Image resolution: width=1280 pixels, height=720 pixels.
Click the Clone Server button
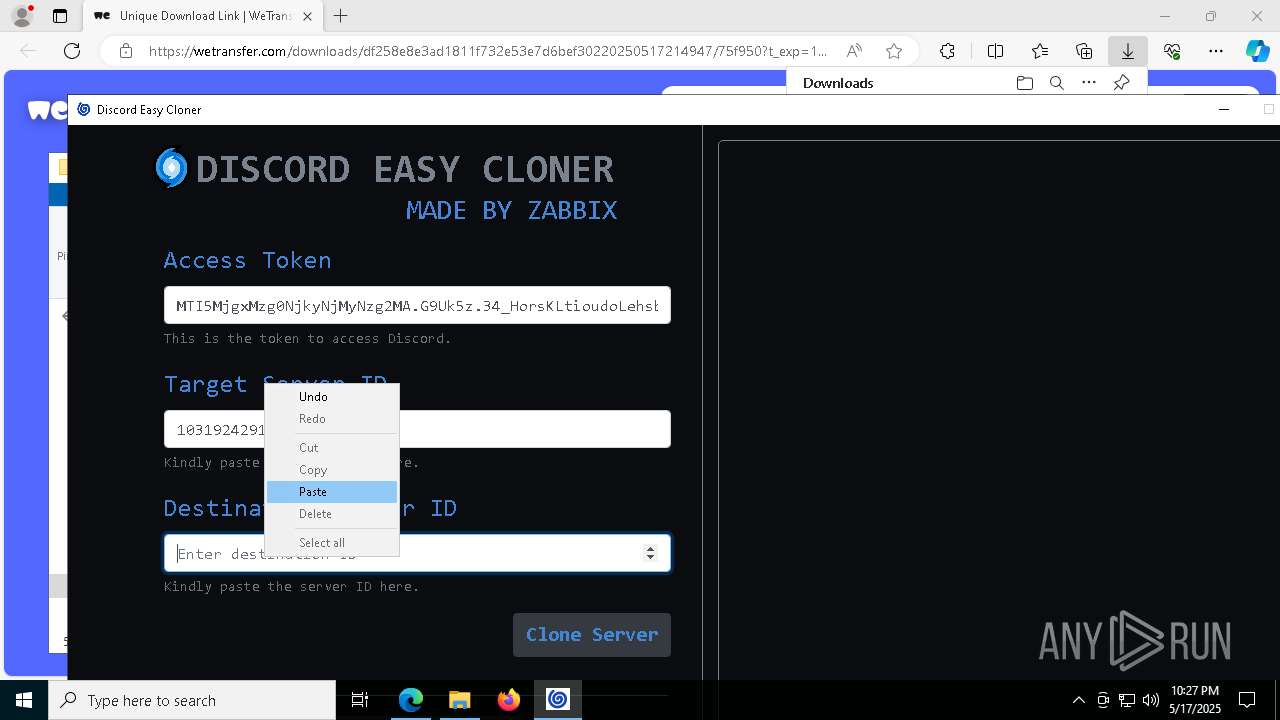pyautogui.click(x=592, y=635)
